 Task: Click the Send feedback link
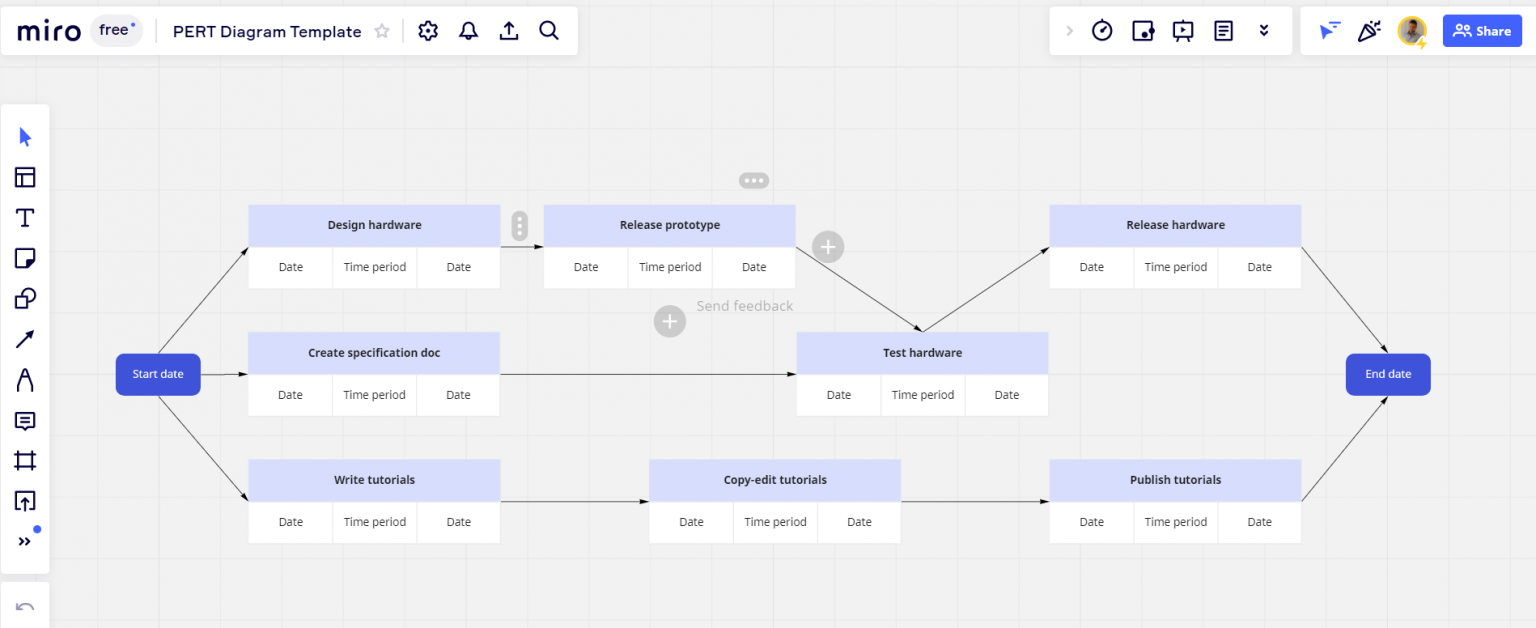tap(745, 305)
